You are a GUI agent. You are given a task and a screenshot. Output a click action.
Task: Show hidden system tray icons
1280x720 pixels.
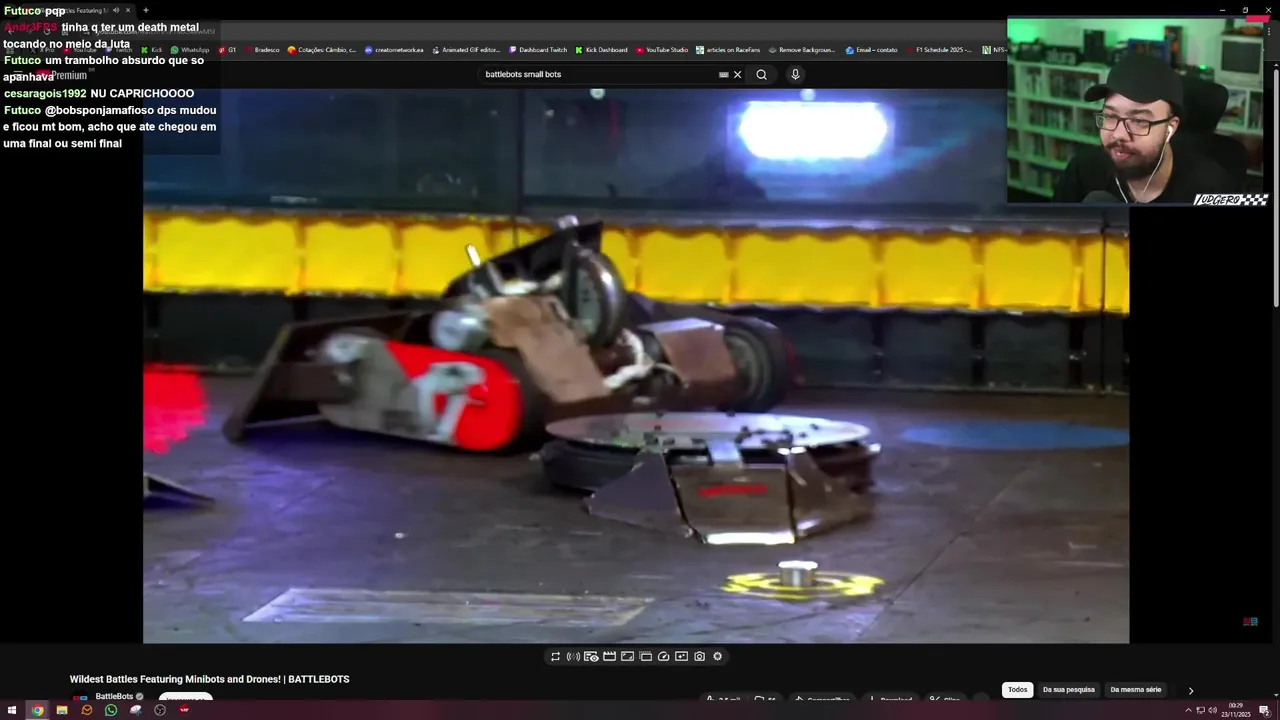coord(1189,710)
